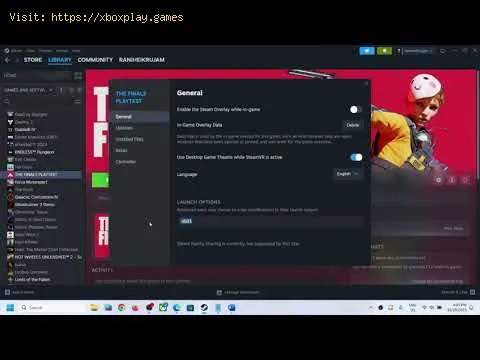The height and width of the screenshot is (360, 480).
Task: Open Friends & Chat at the bottom right
Action: [458, 292]
